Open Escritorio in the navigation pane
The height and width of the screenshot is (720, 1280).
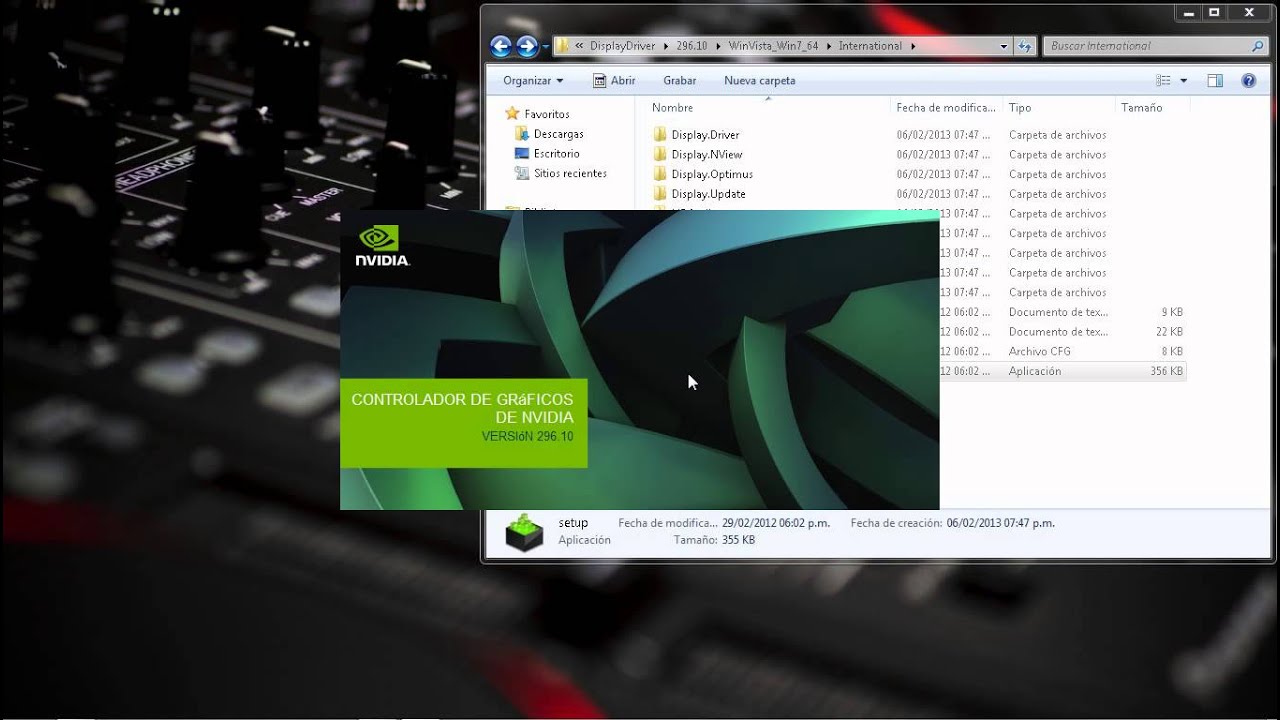pyautogui.click(x=556, y=154)
